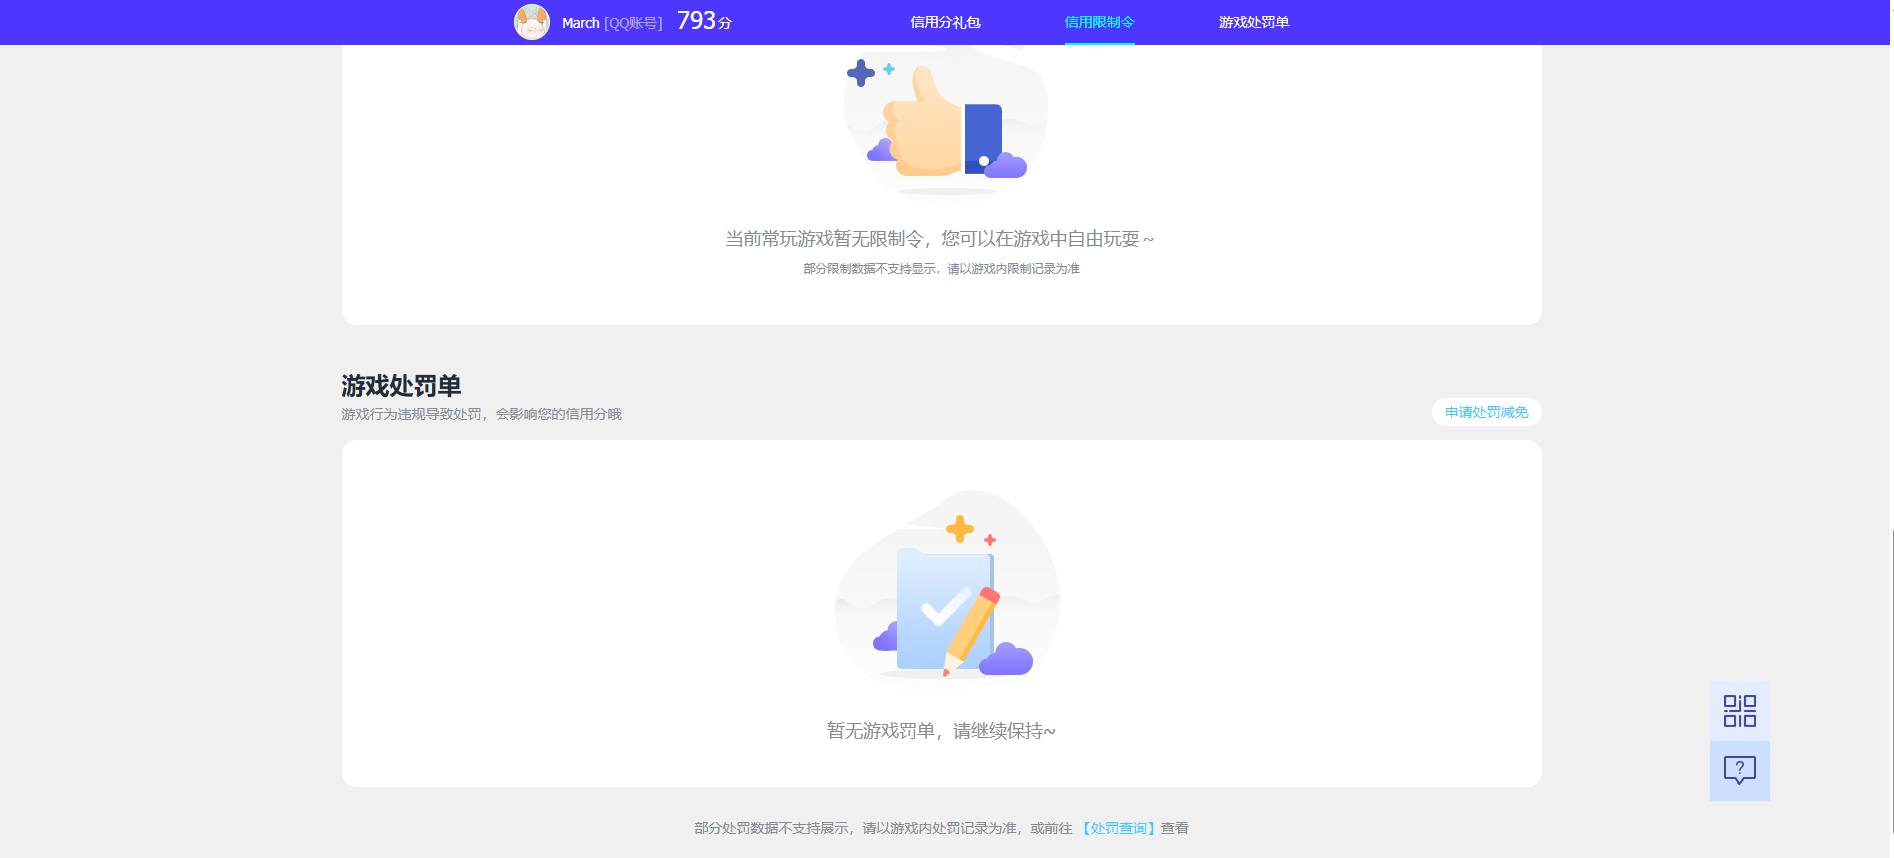Click the page vertical scrollbar
Image resolution: width=1894 pixels, height=858 pixels.
1891,680
